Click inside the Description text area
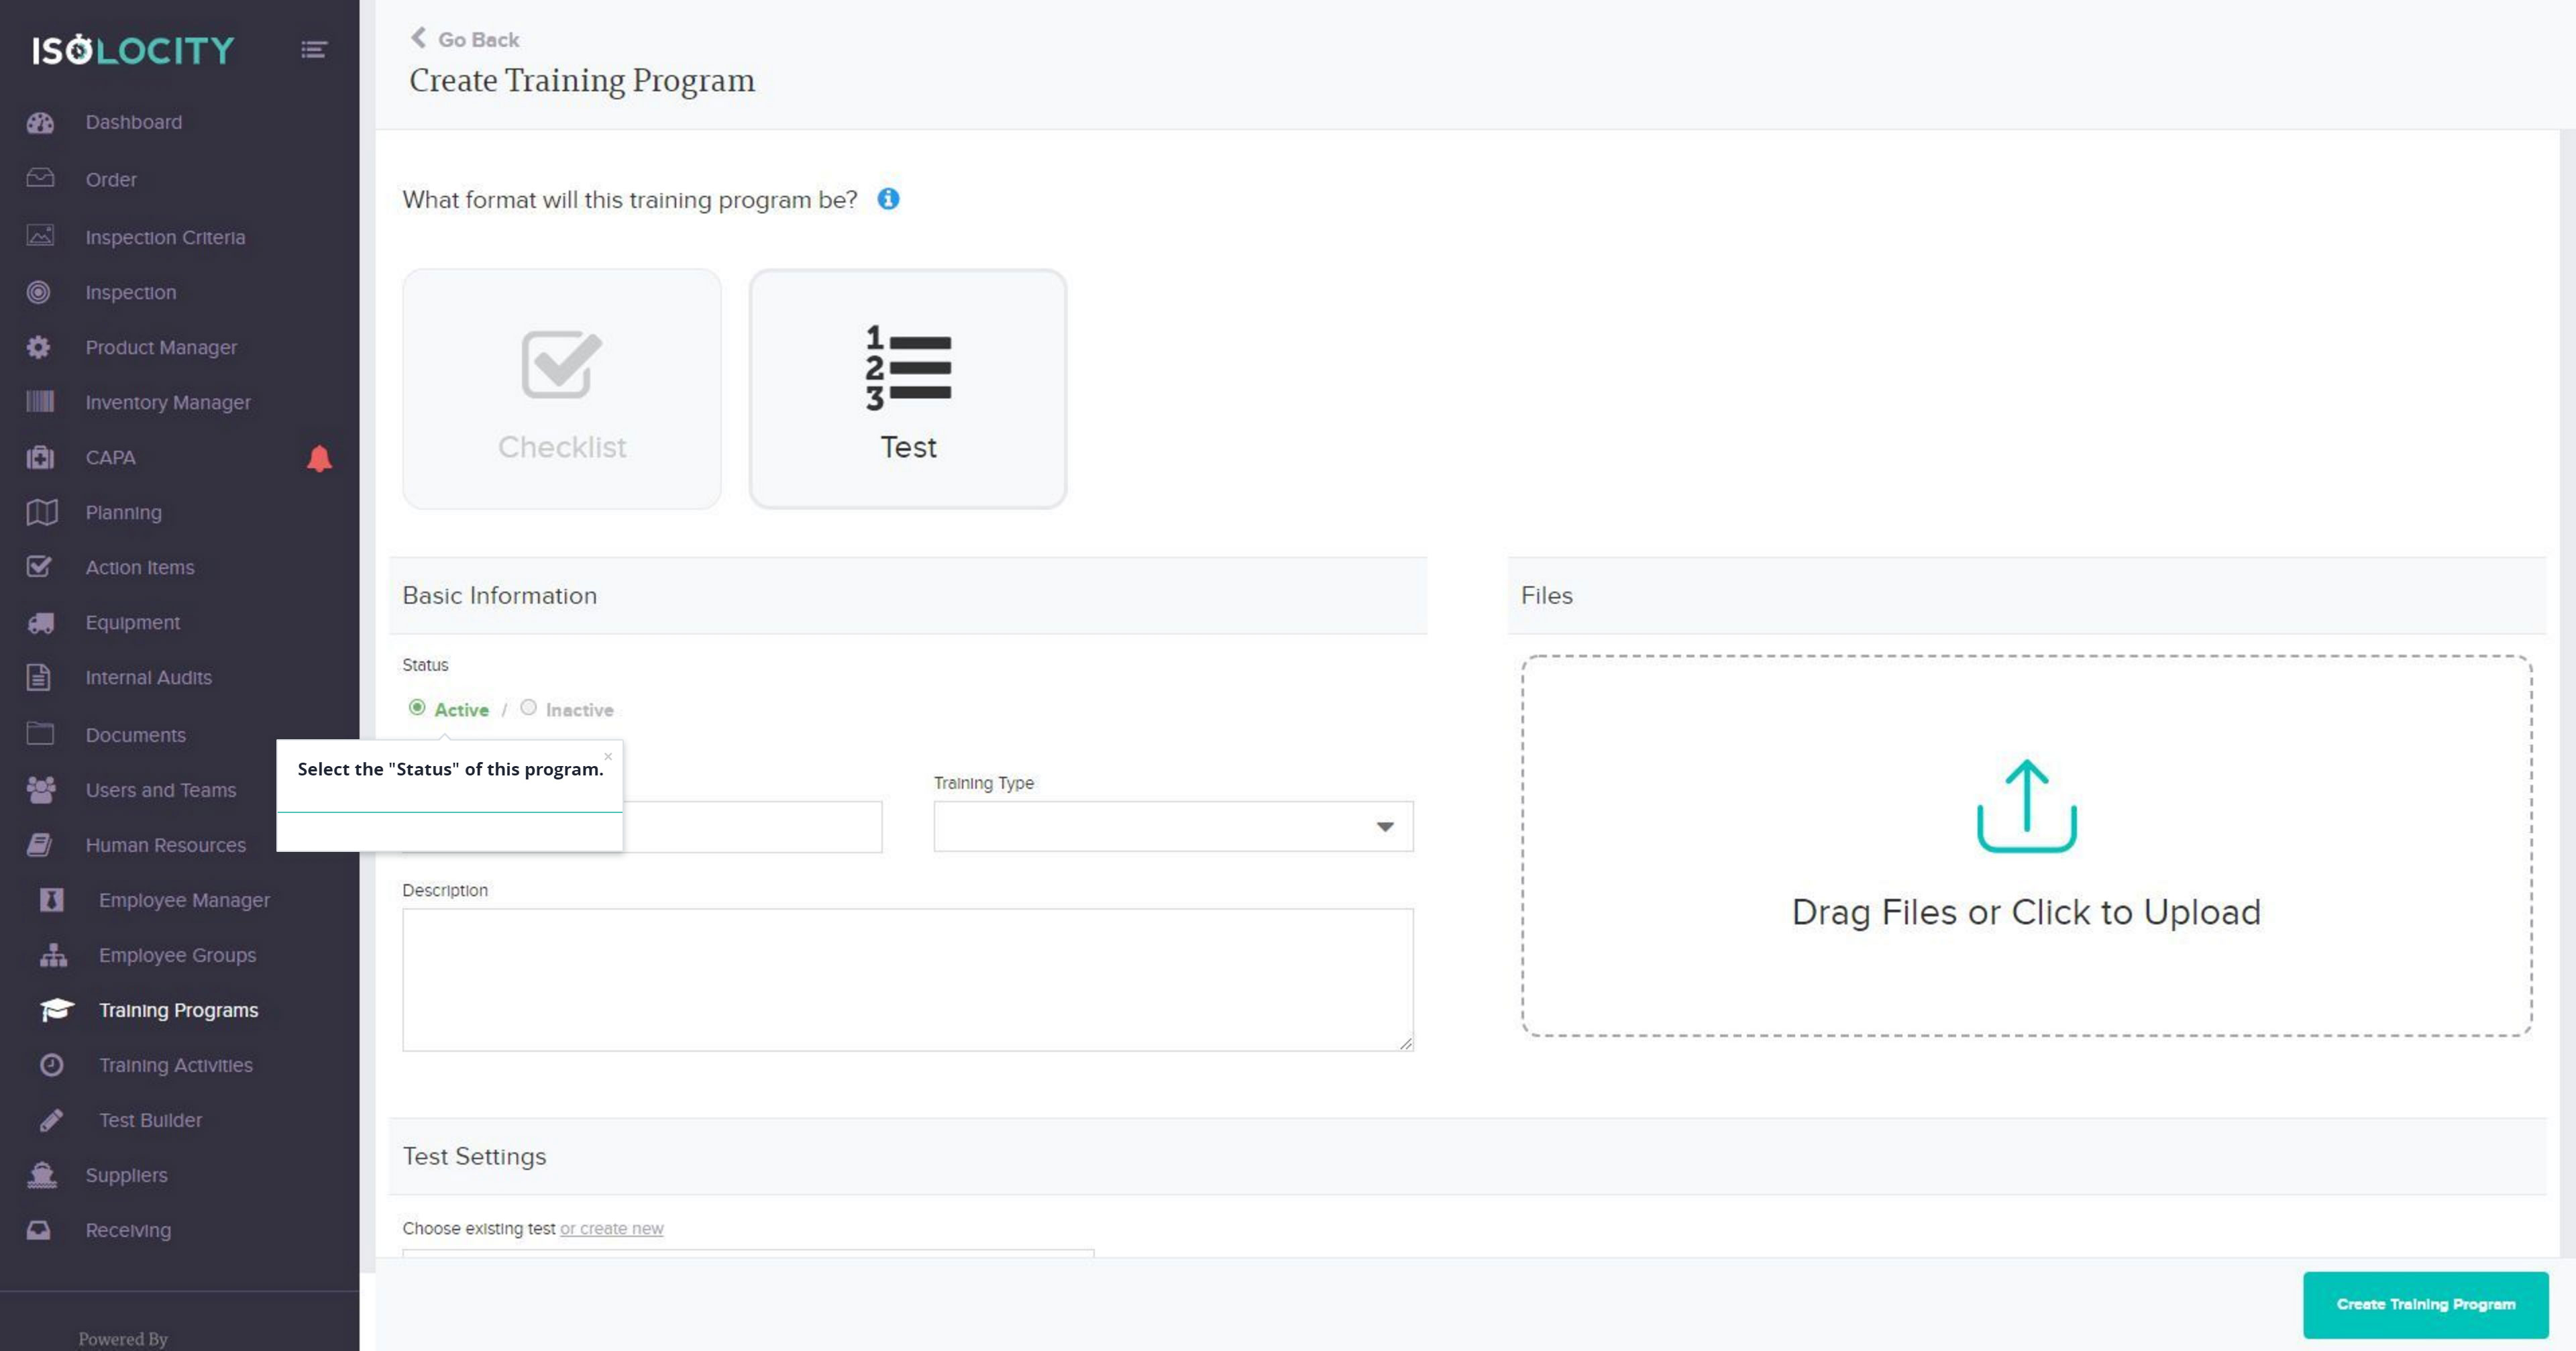This screenshot has width=2576, height=1351. [x=908, y=980]
